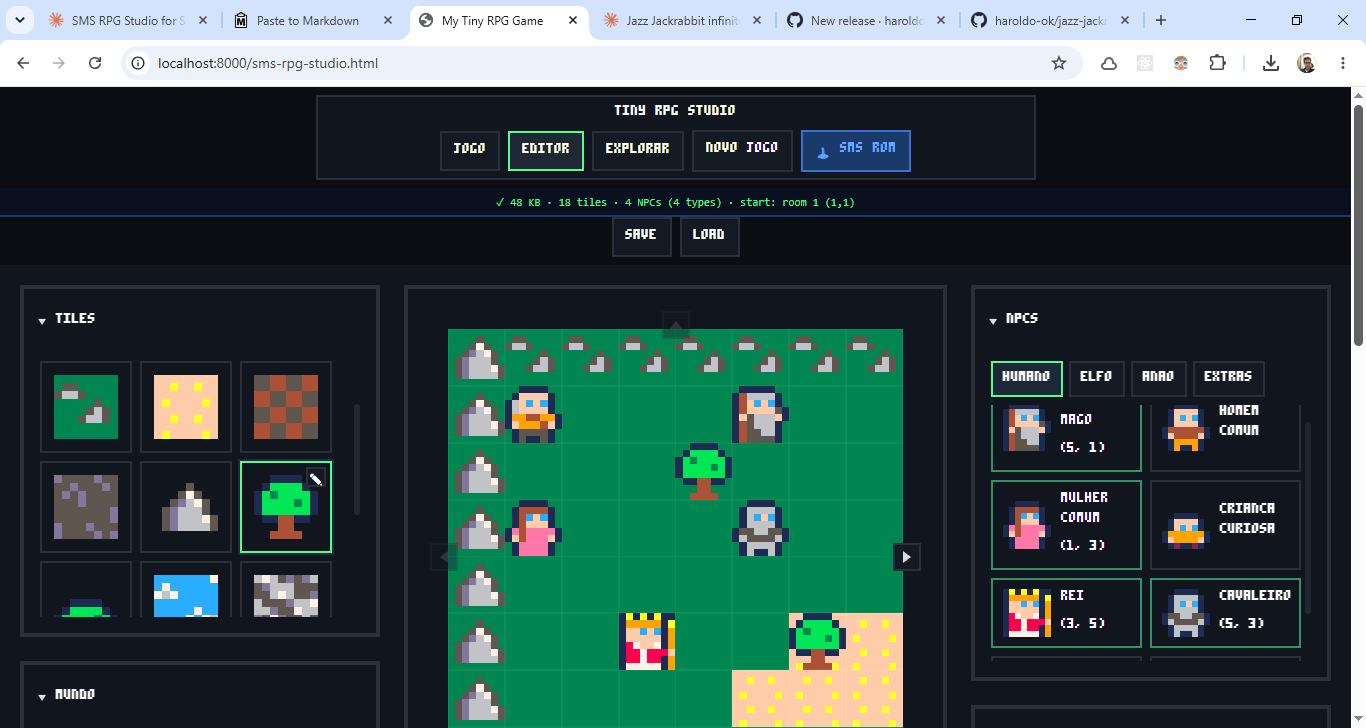
Task: Edit tree tile with pencil icon
Action: click(x=316, y=479)
